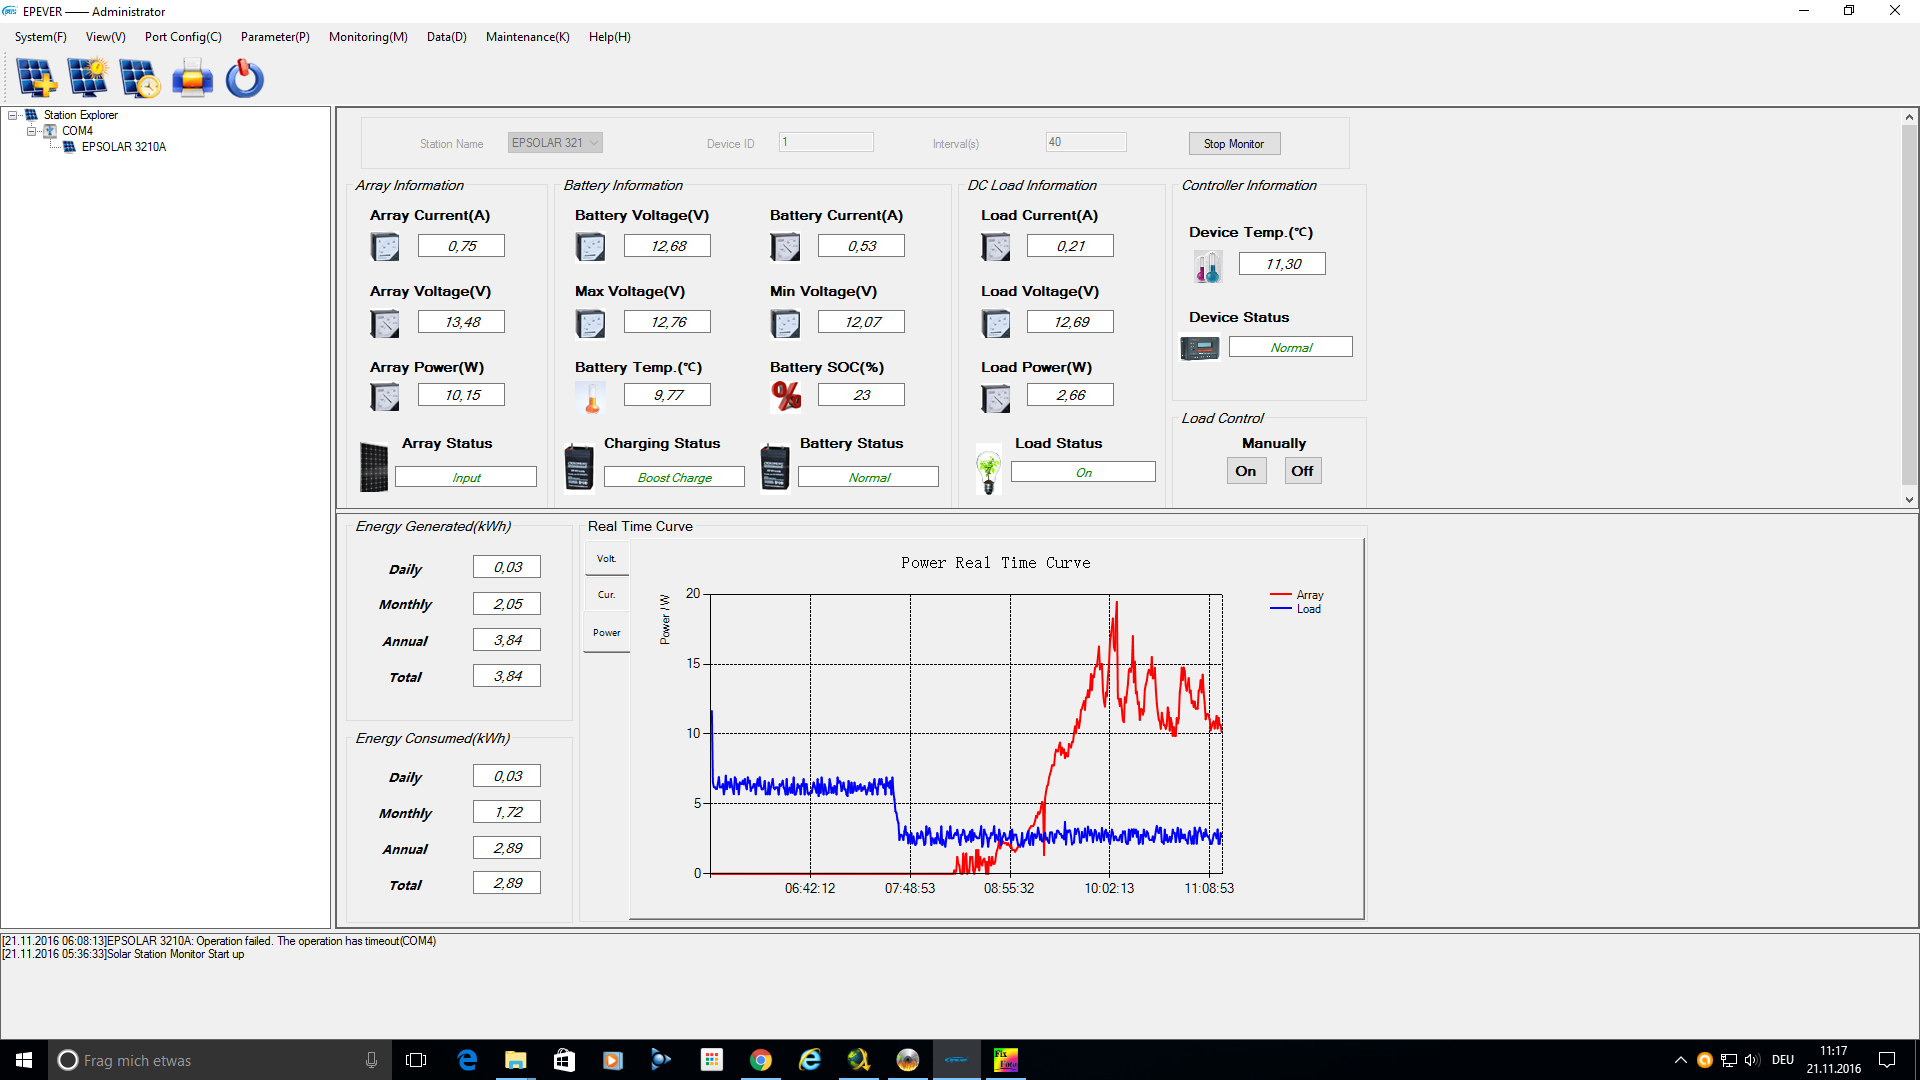Click the Interval(s) input field
Screen dimensions: 1920x1080
click(1086, 142)
